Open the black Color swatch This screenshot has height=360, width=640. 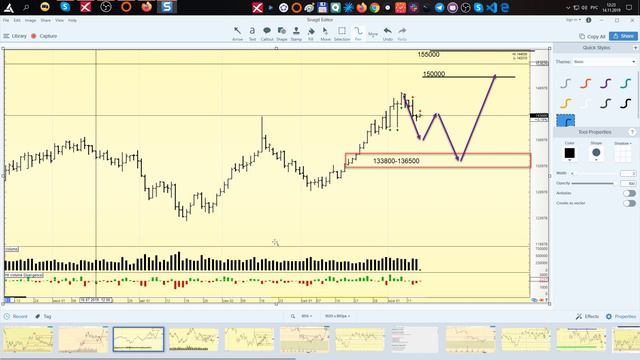click(x=569, y=153)
